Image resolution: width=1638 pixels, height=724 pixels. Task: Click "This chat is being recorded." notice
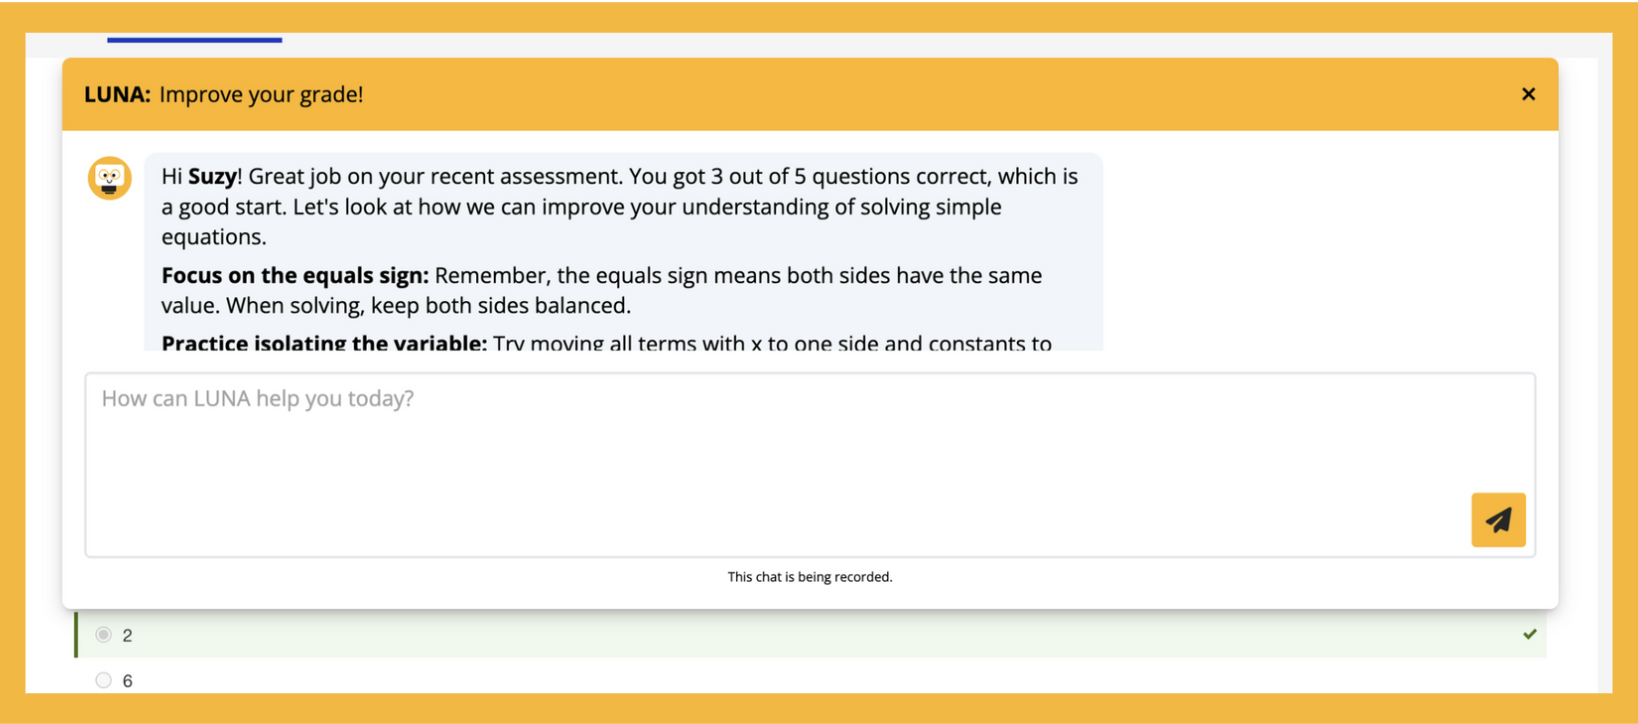click(x=810, y=577)
